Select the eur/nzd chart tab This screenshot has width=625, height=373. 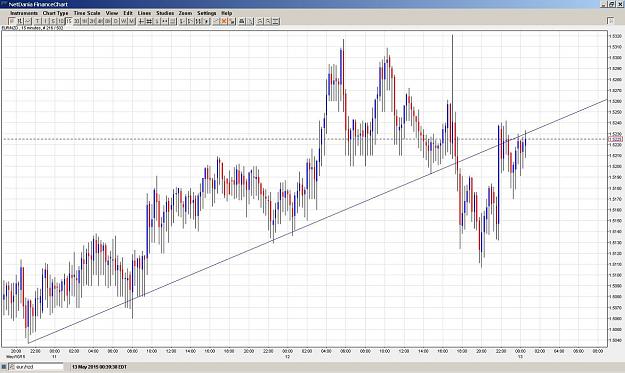[36, 367]
